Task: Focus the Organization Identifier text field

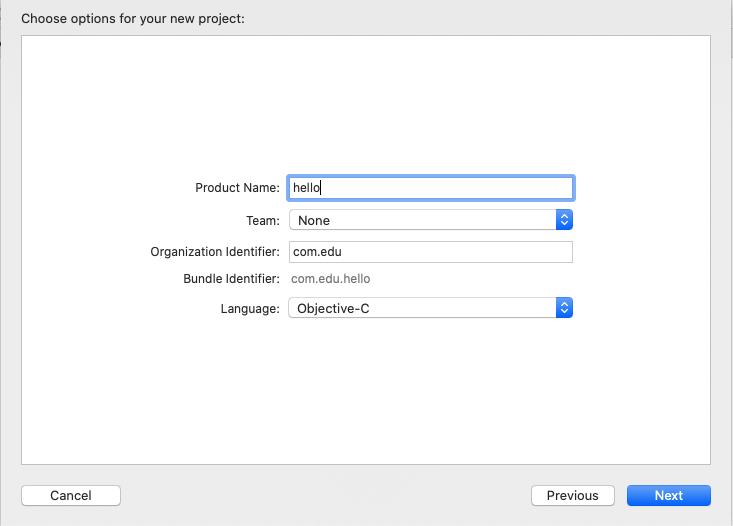Action: pyautogui.click(x=430, y=252)
